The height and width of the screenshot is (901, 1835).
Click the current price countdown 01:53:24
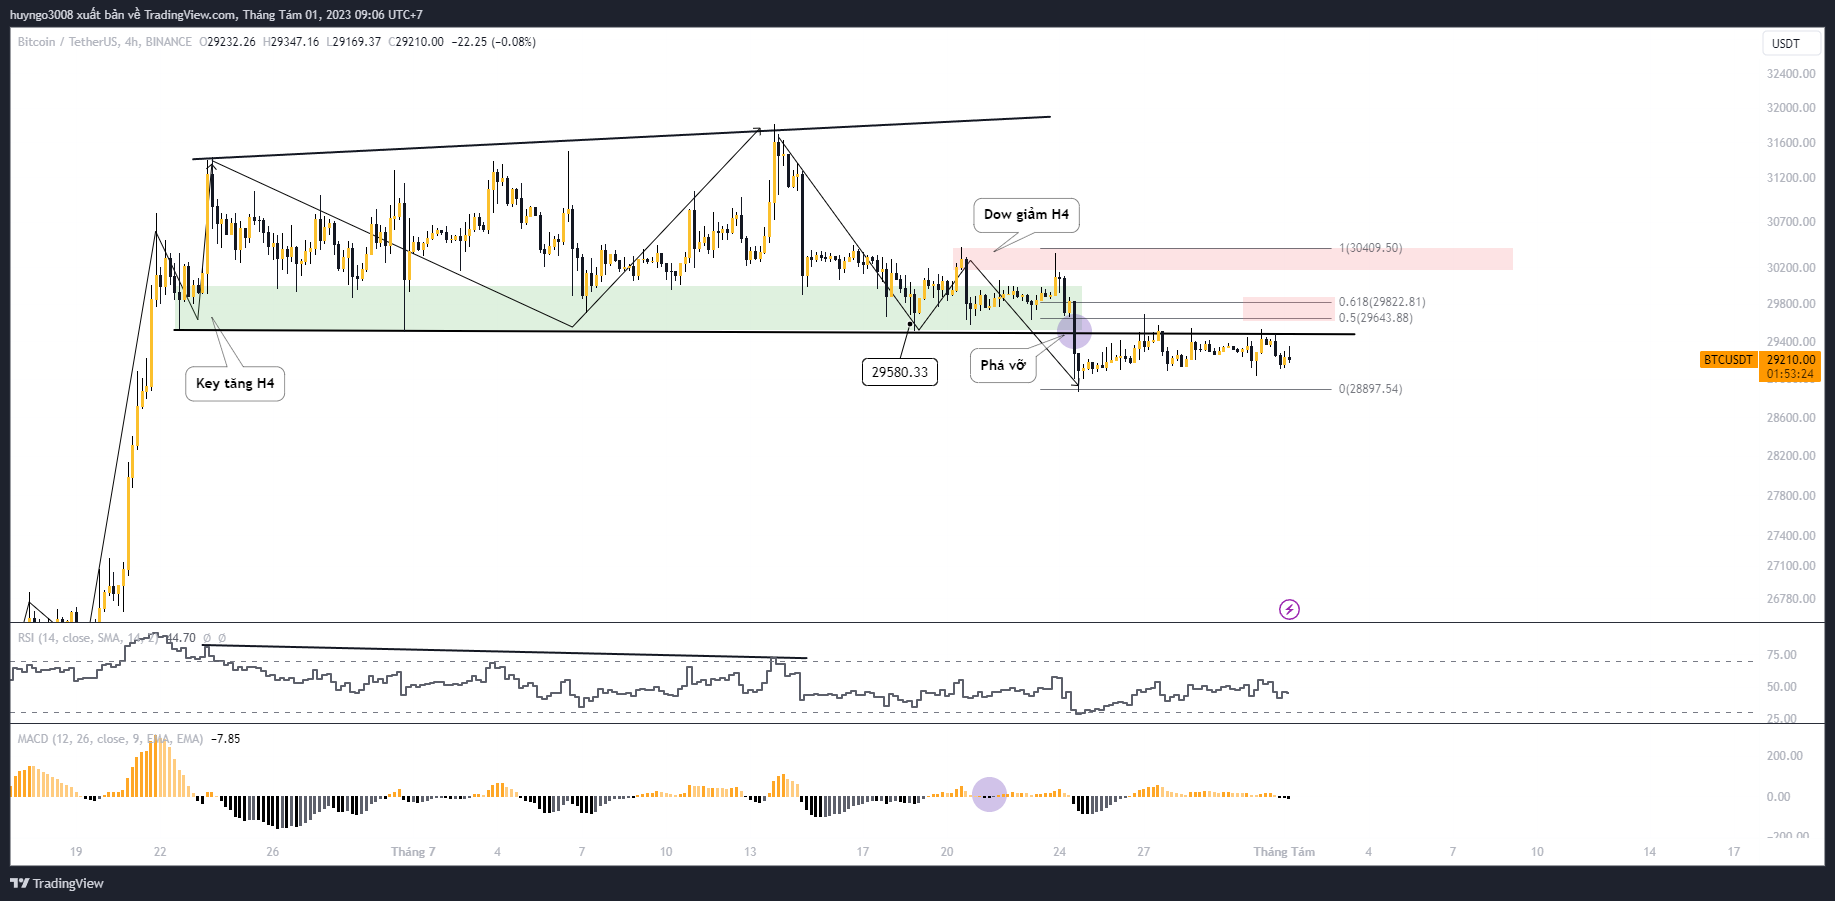point(1790,374)
